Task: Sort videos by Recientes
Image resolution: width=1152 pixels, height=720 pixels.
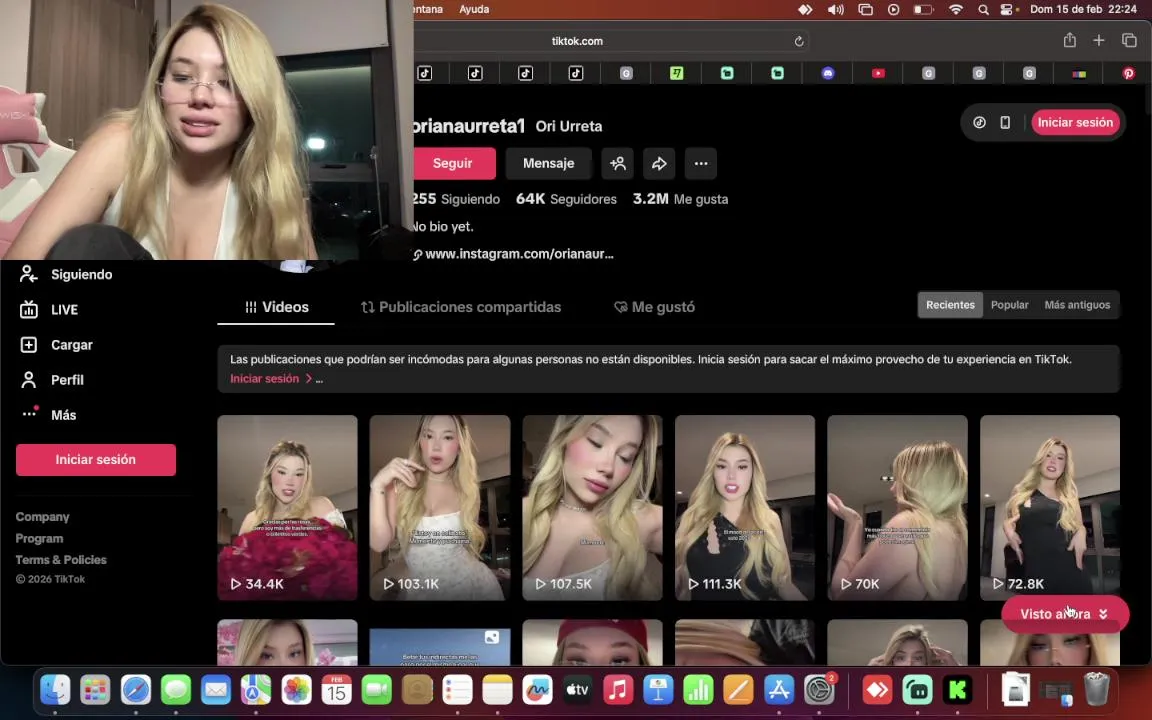Action: (950, 305)
